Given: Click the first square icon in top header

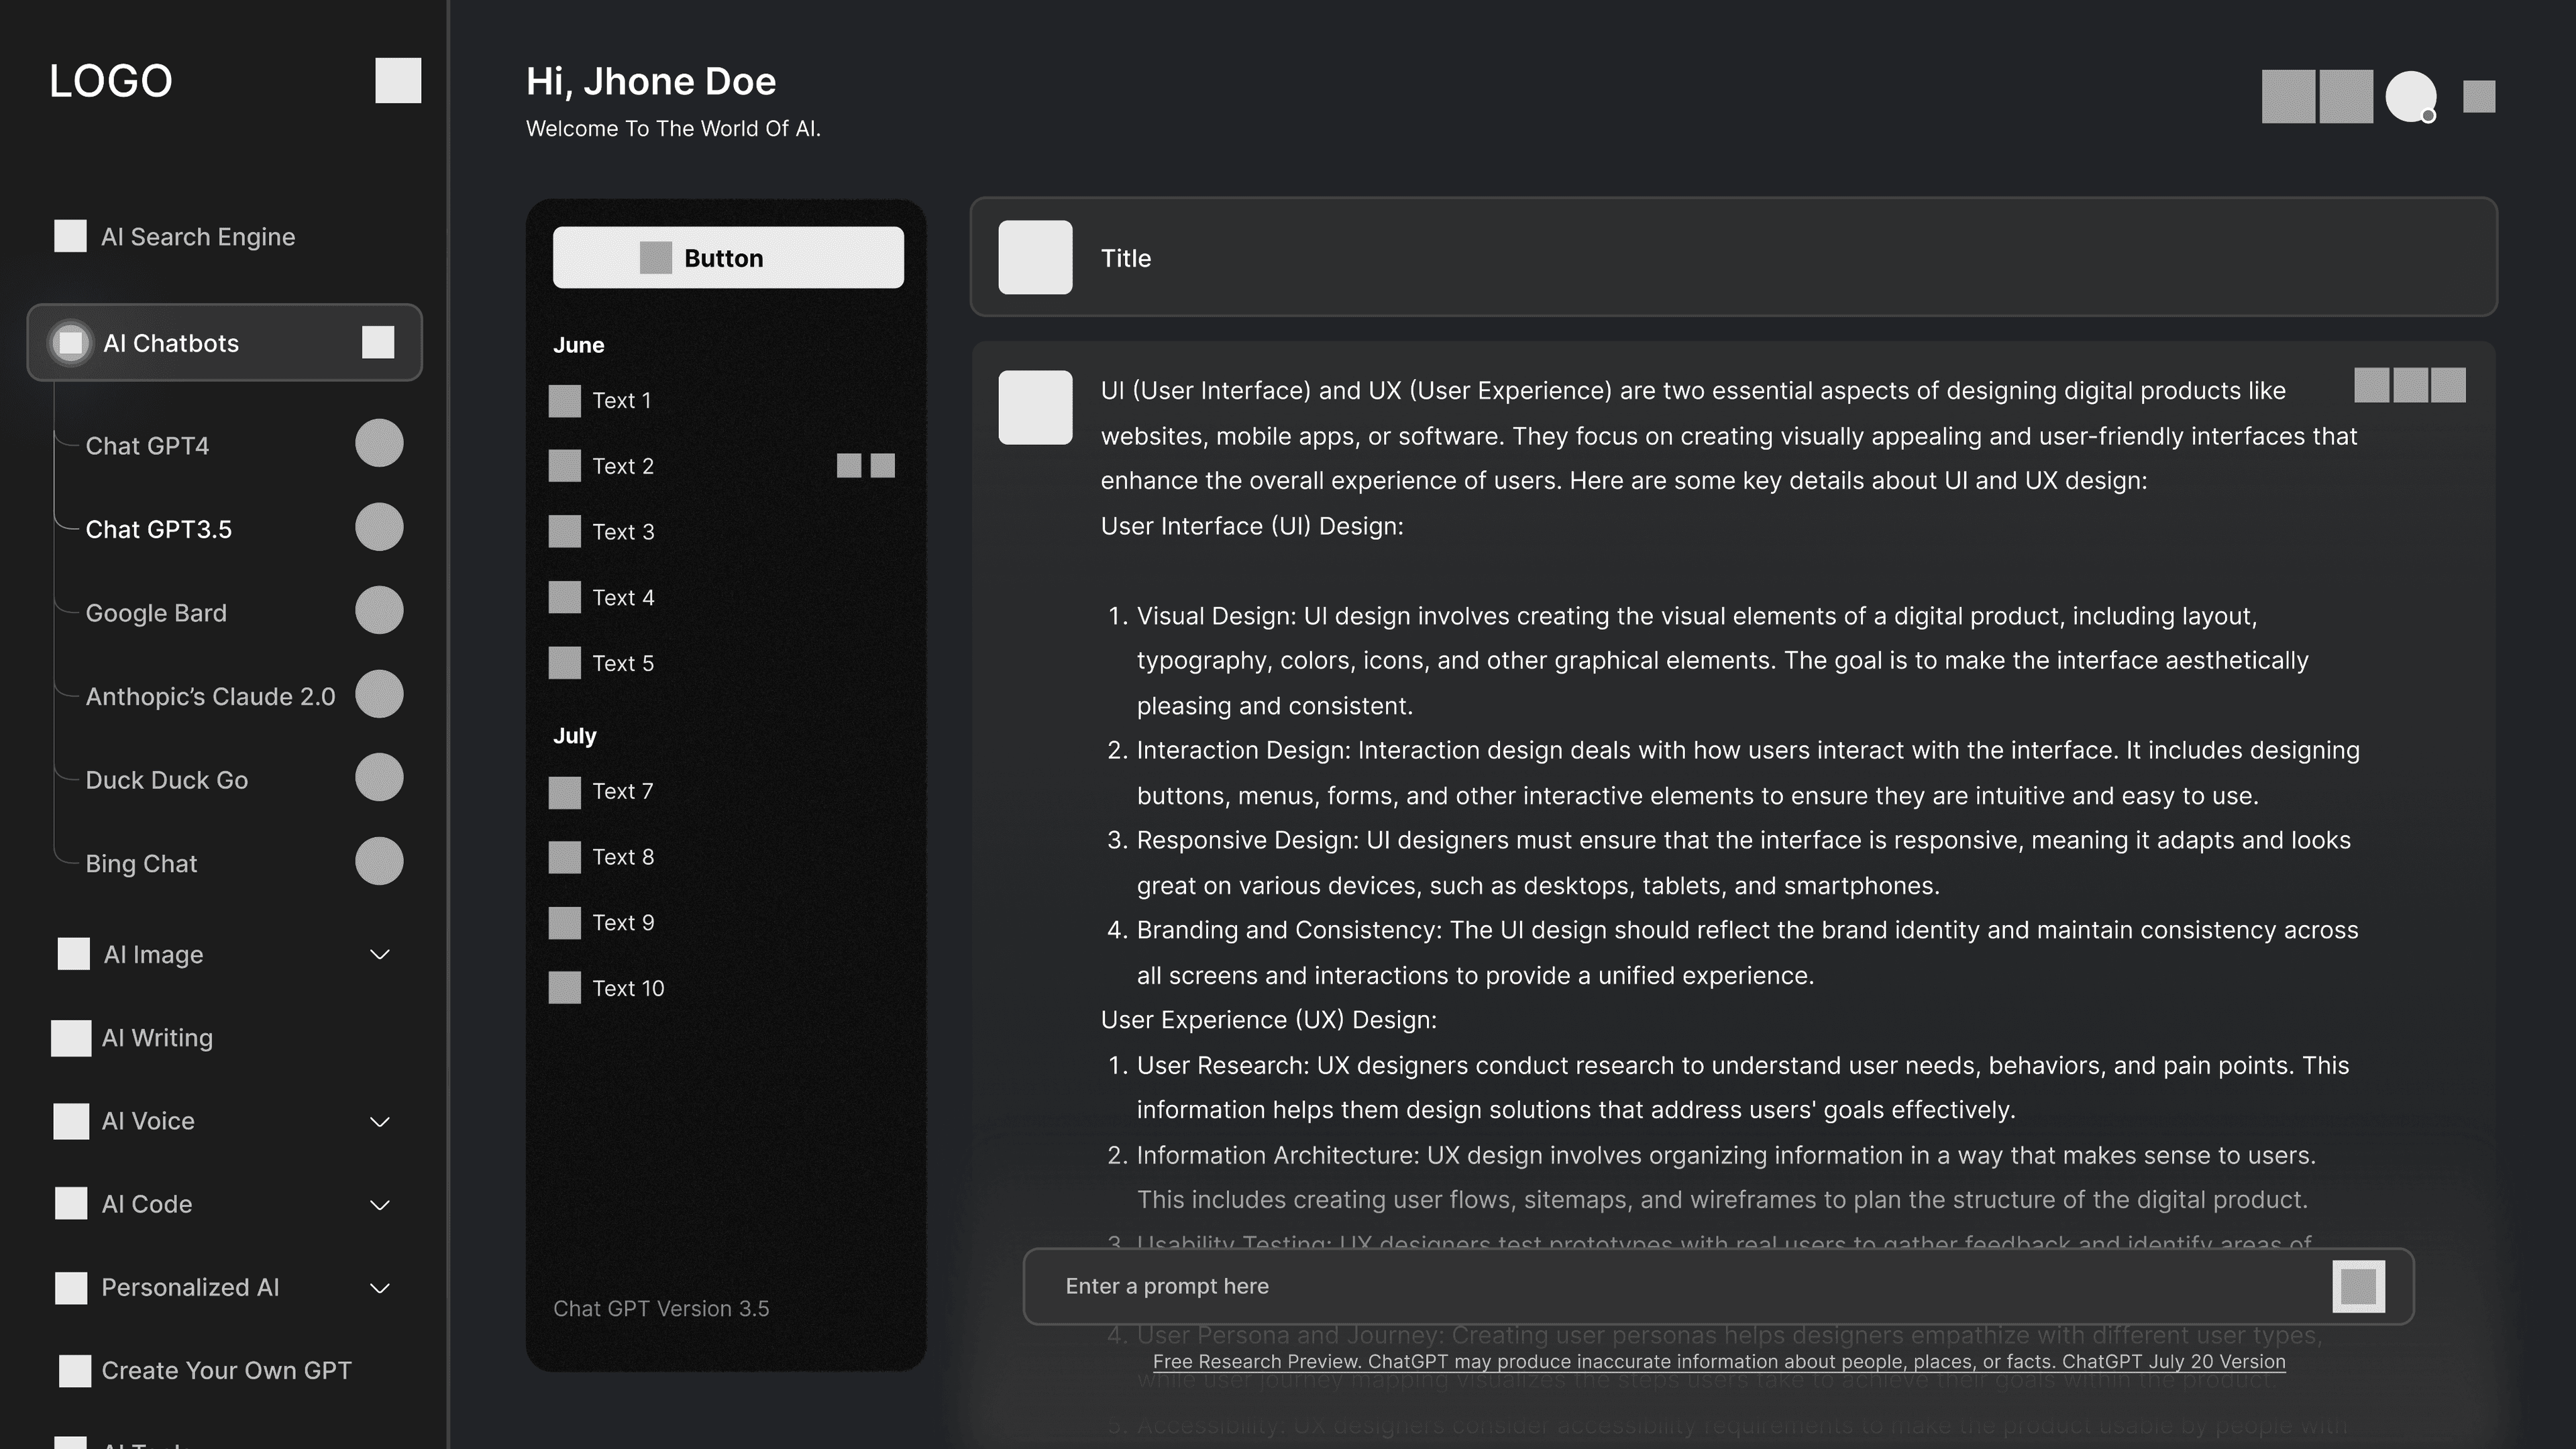Looking at the screenshot, I should tap(2289, 97).
